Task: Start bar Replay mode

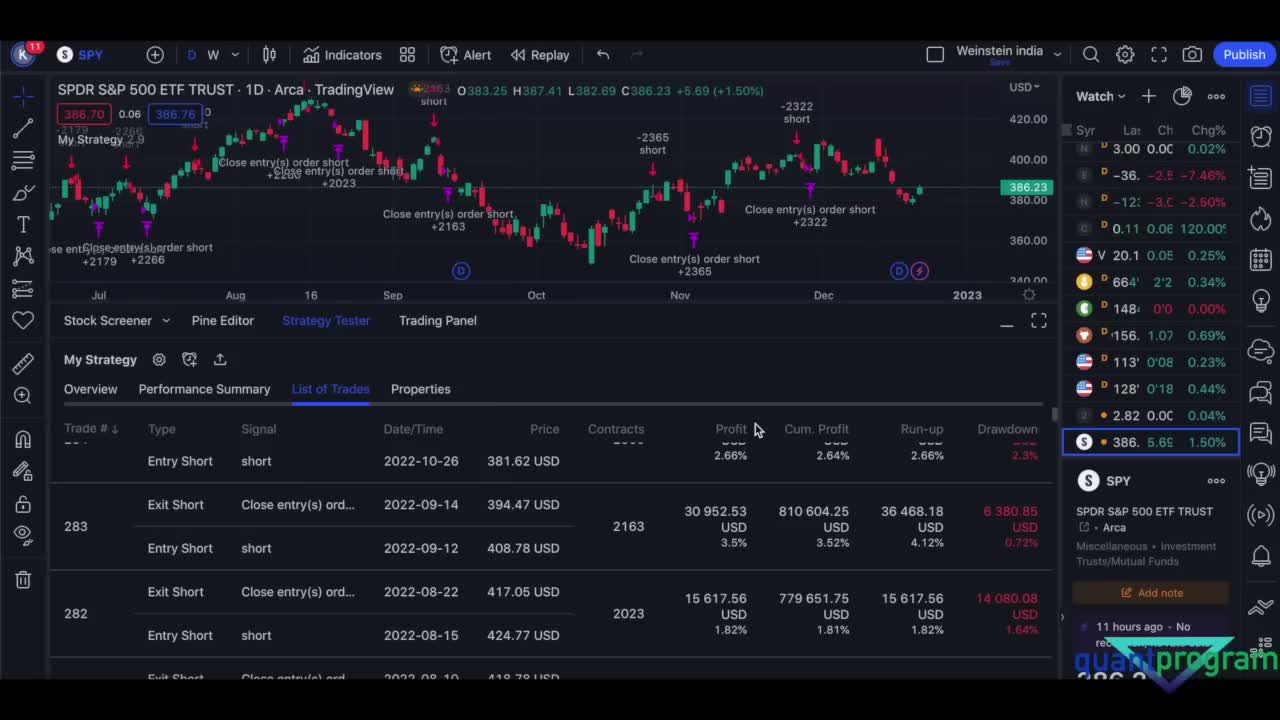Action: (540, 55)
